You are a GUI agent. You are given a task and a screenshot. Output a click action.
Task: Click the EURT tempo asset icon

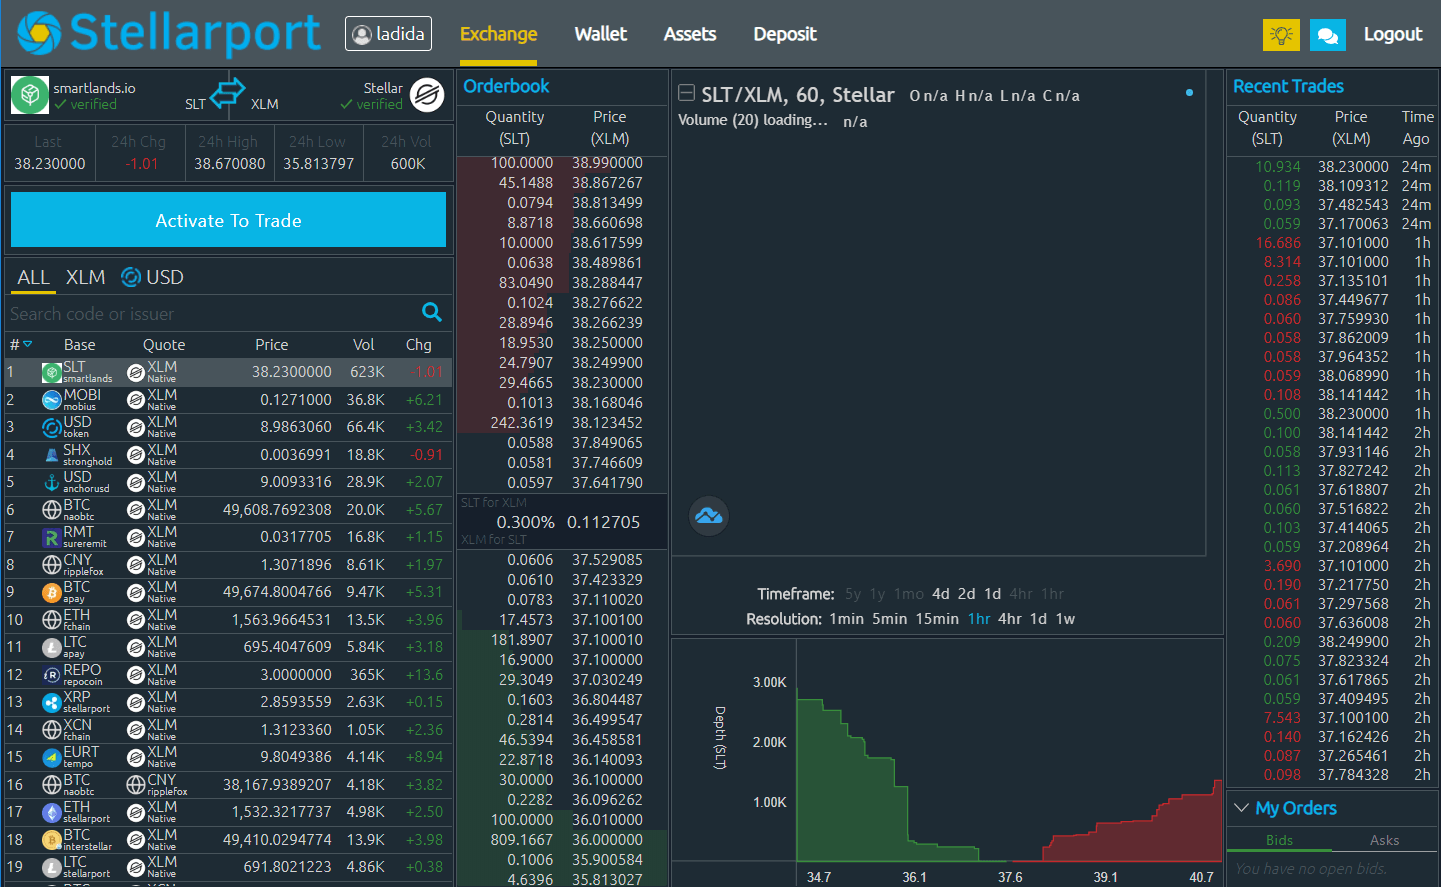52,757
